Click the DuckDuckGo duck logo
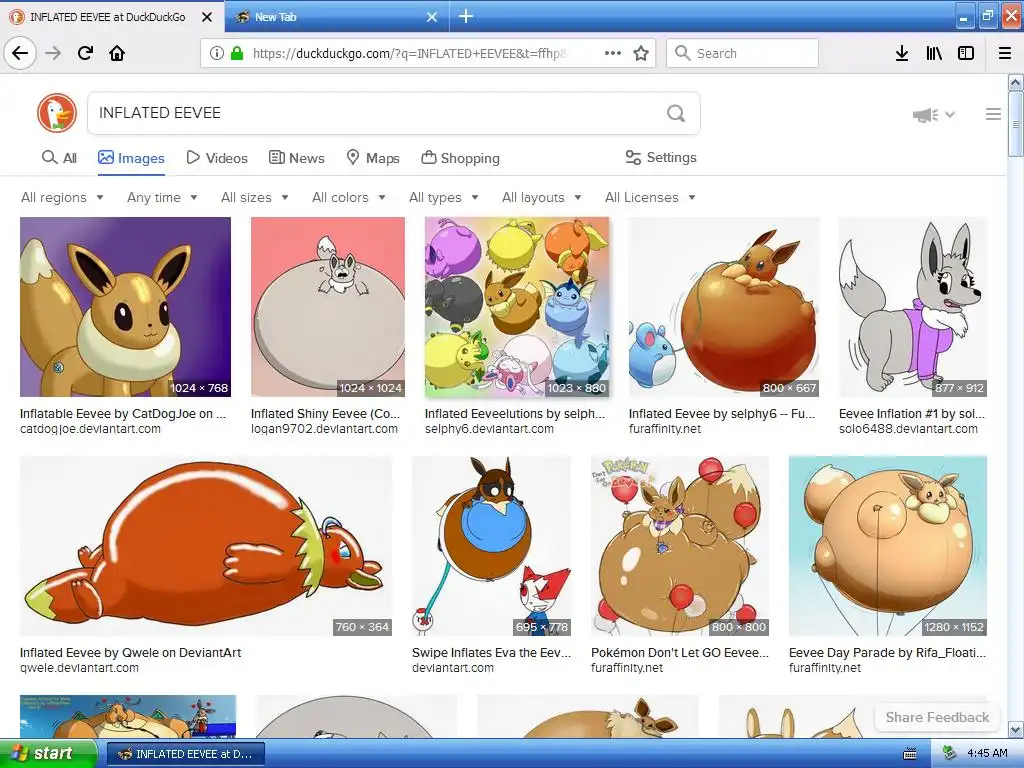The image size is (1024, 768). pyautogui.click(x=57, y=113)
